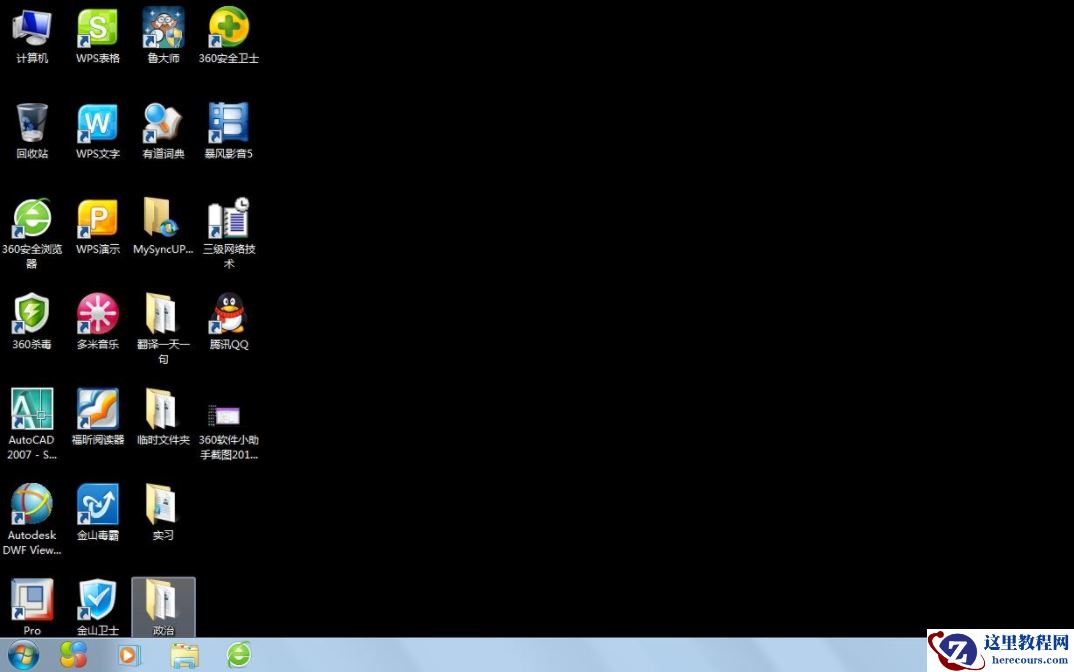Launch 360安全卫士 security tool
This screenshot has width=1074, height=672.
[x=228, y=28]
